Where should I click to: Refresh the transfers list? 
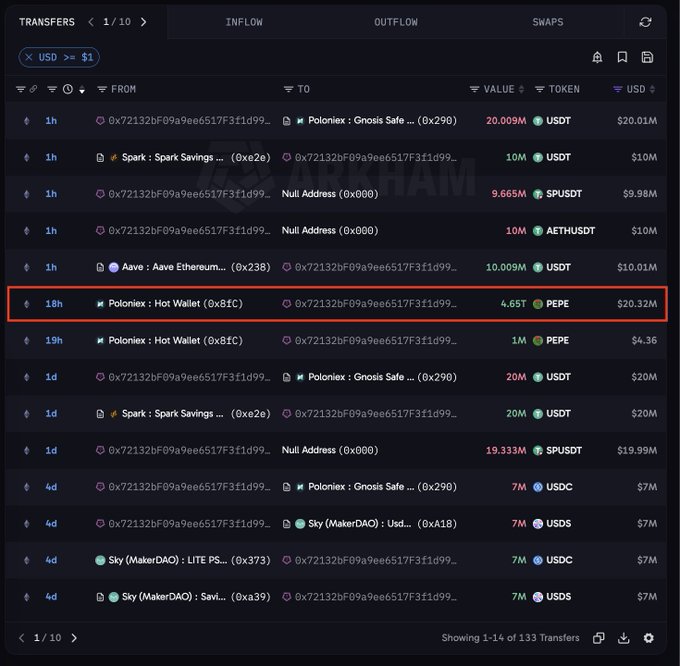tap(645, 22)
